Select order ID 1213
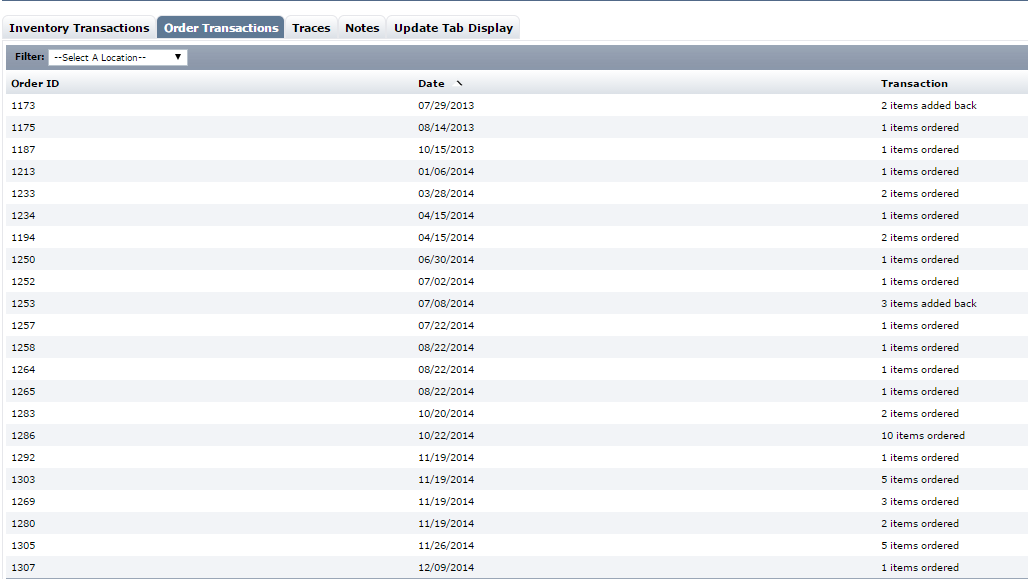 [x=23, y=171]
